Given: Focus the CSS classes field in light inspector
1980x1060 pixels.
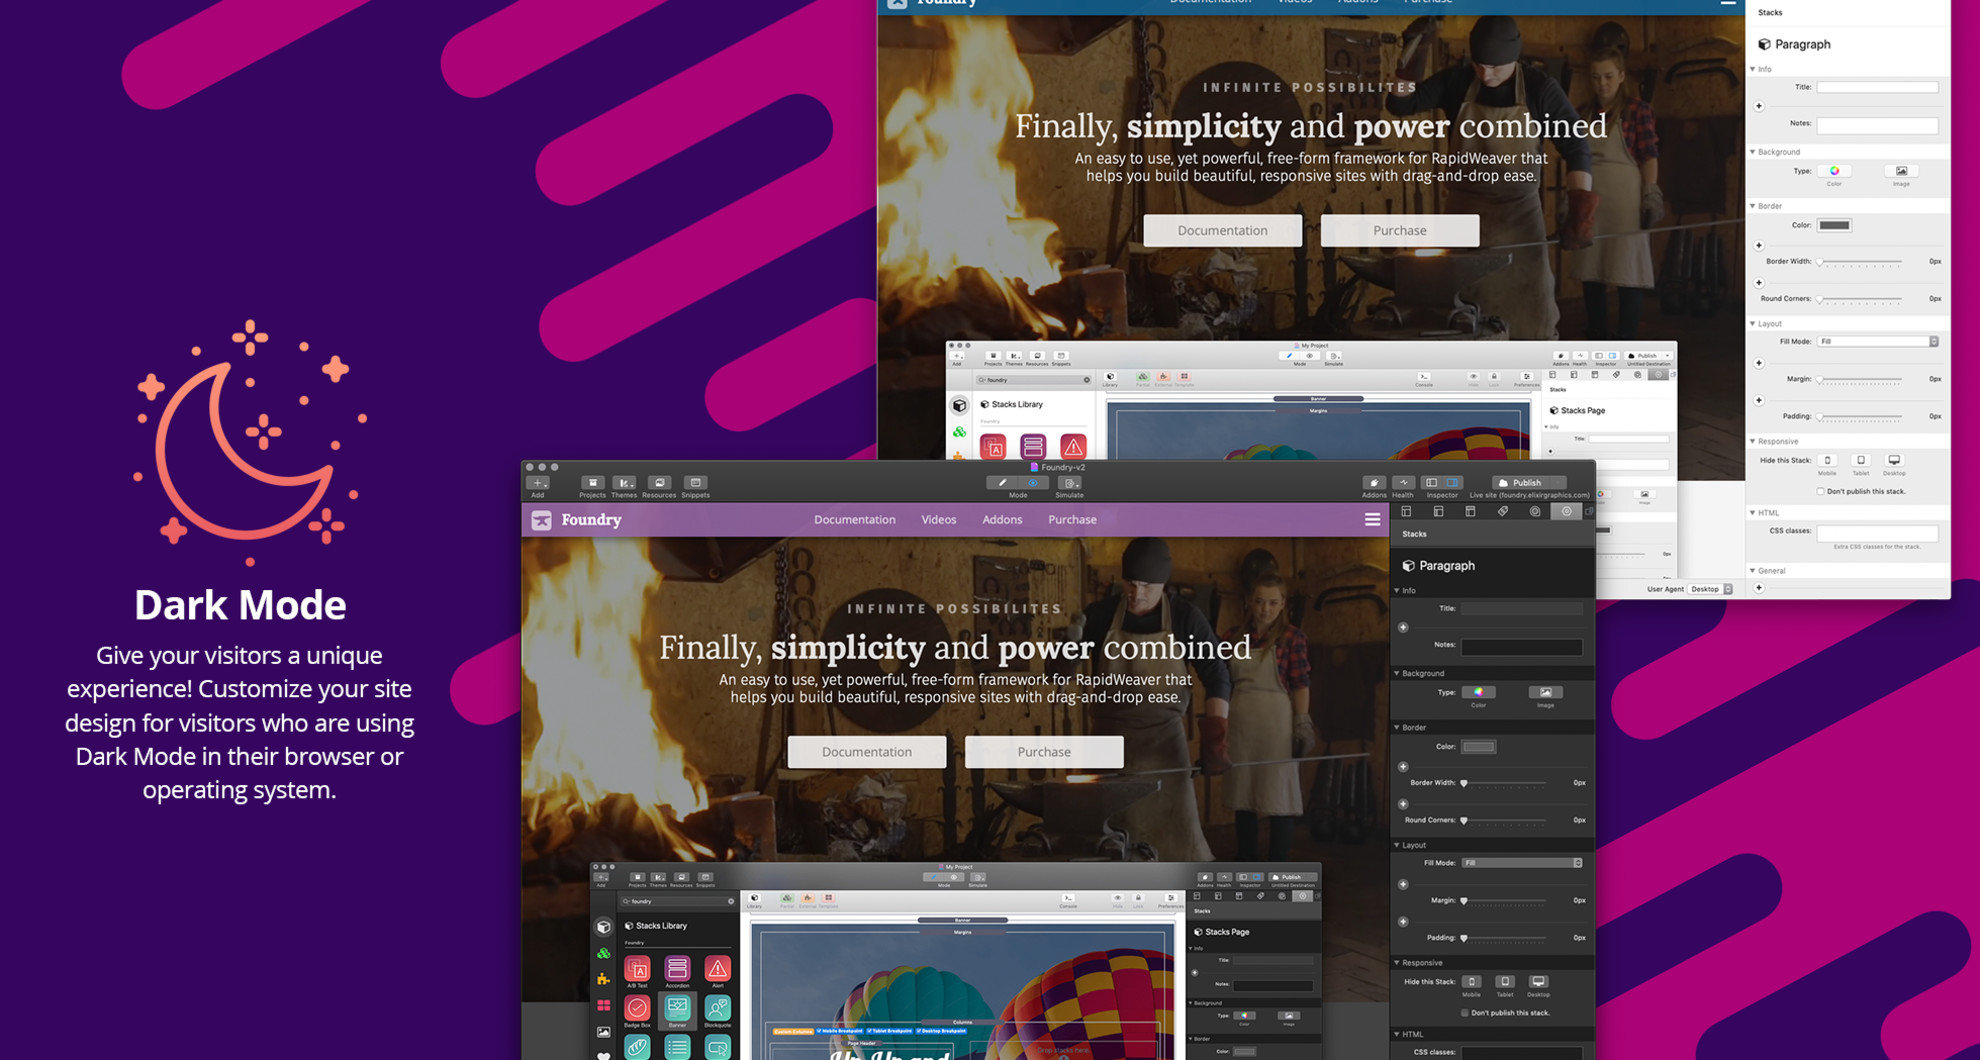Looking at the screenshot, I should [1878, 533].
